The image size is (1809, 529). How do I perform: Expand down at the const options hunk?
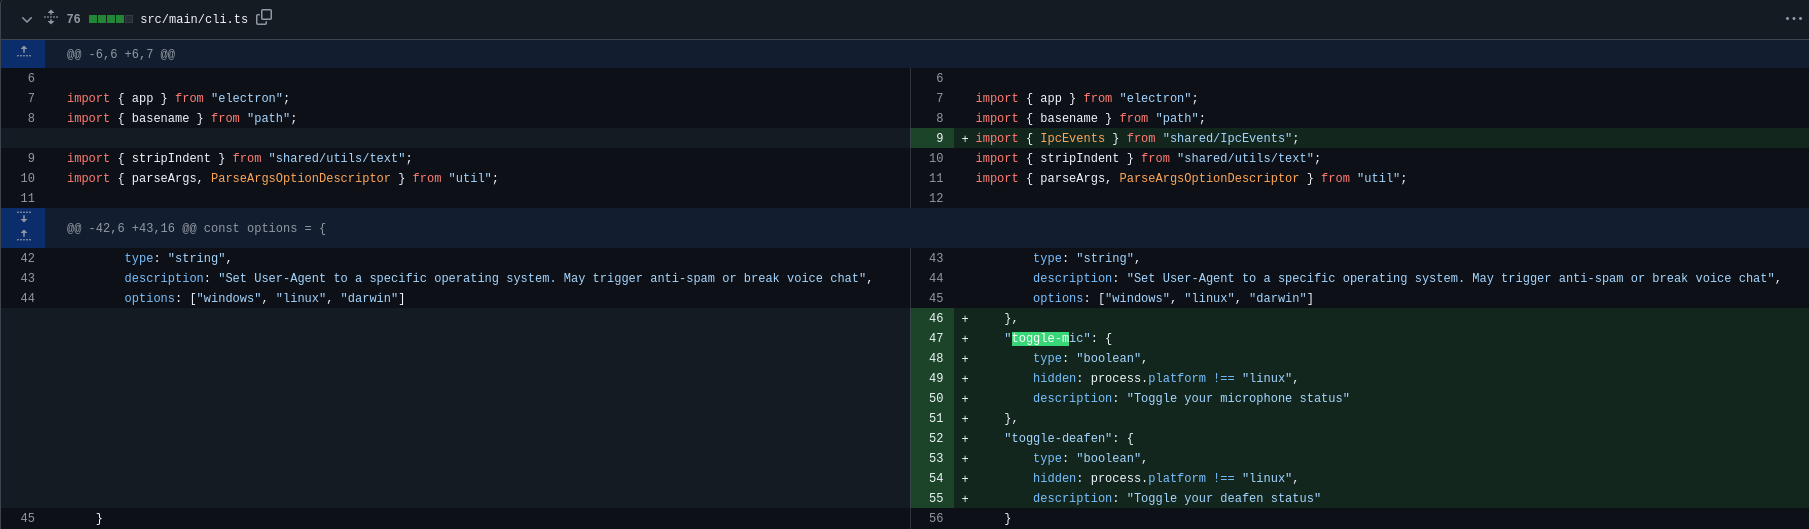coord(23,218)
